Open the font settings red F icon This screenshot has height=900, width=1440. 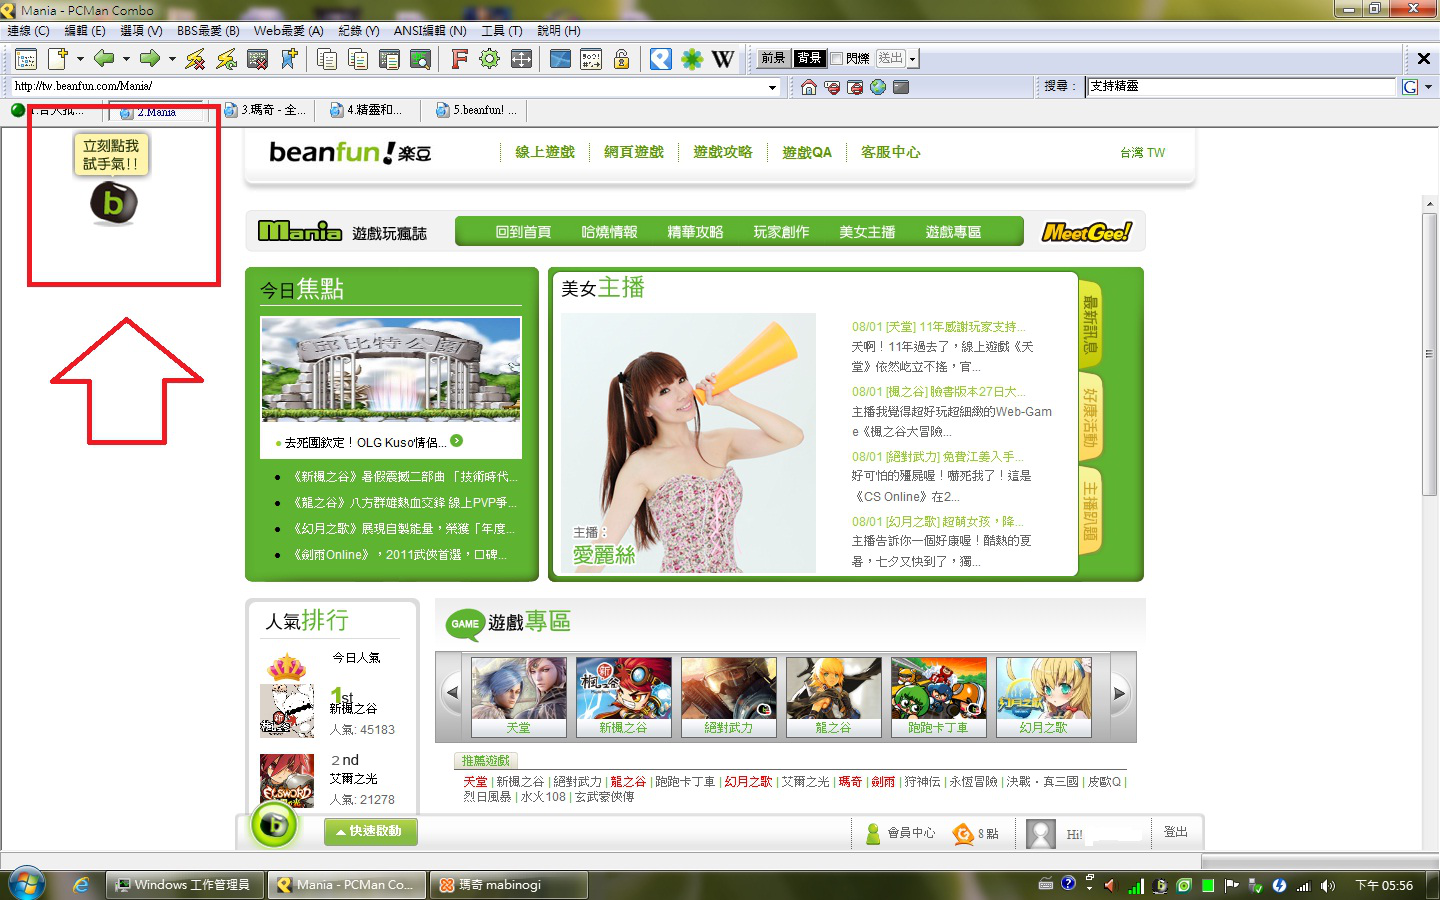click(459, 59)
